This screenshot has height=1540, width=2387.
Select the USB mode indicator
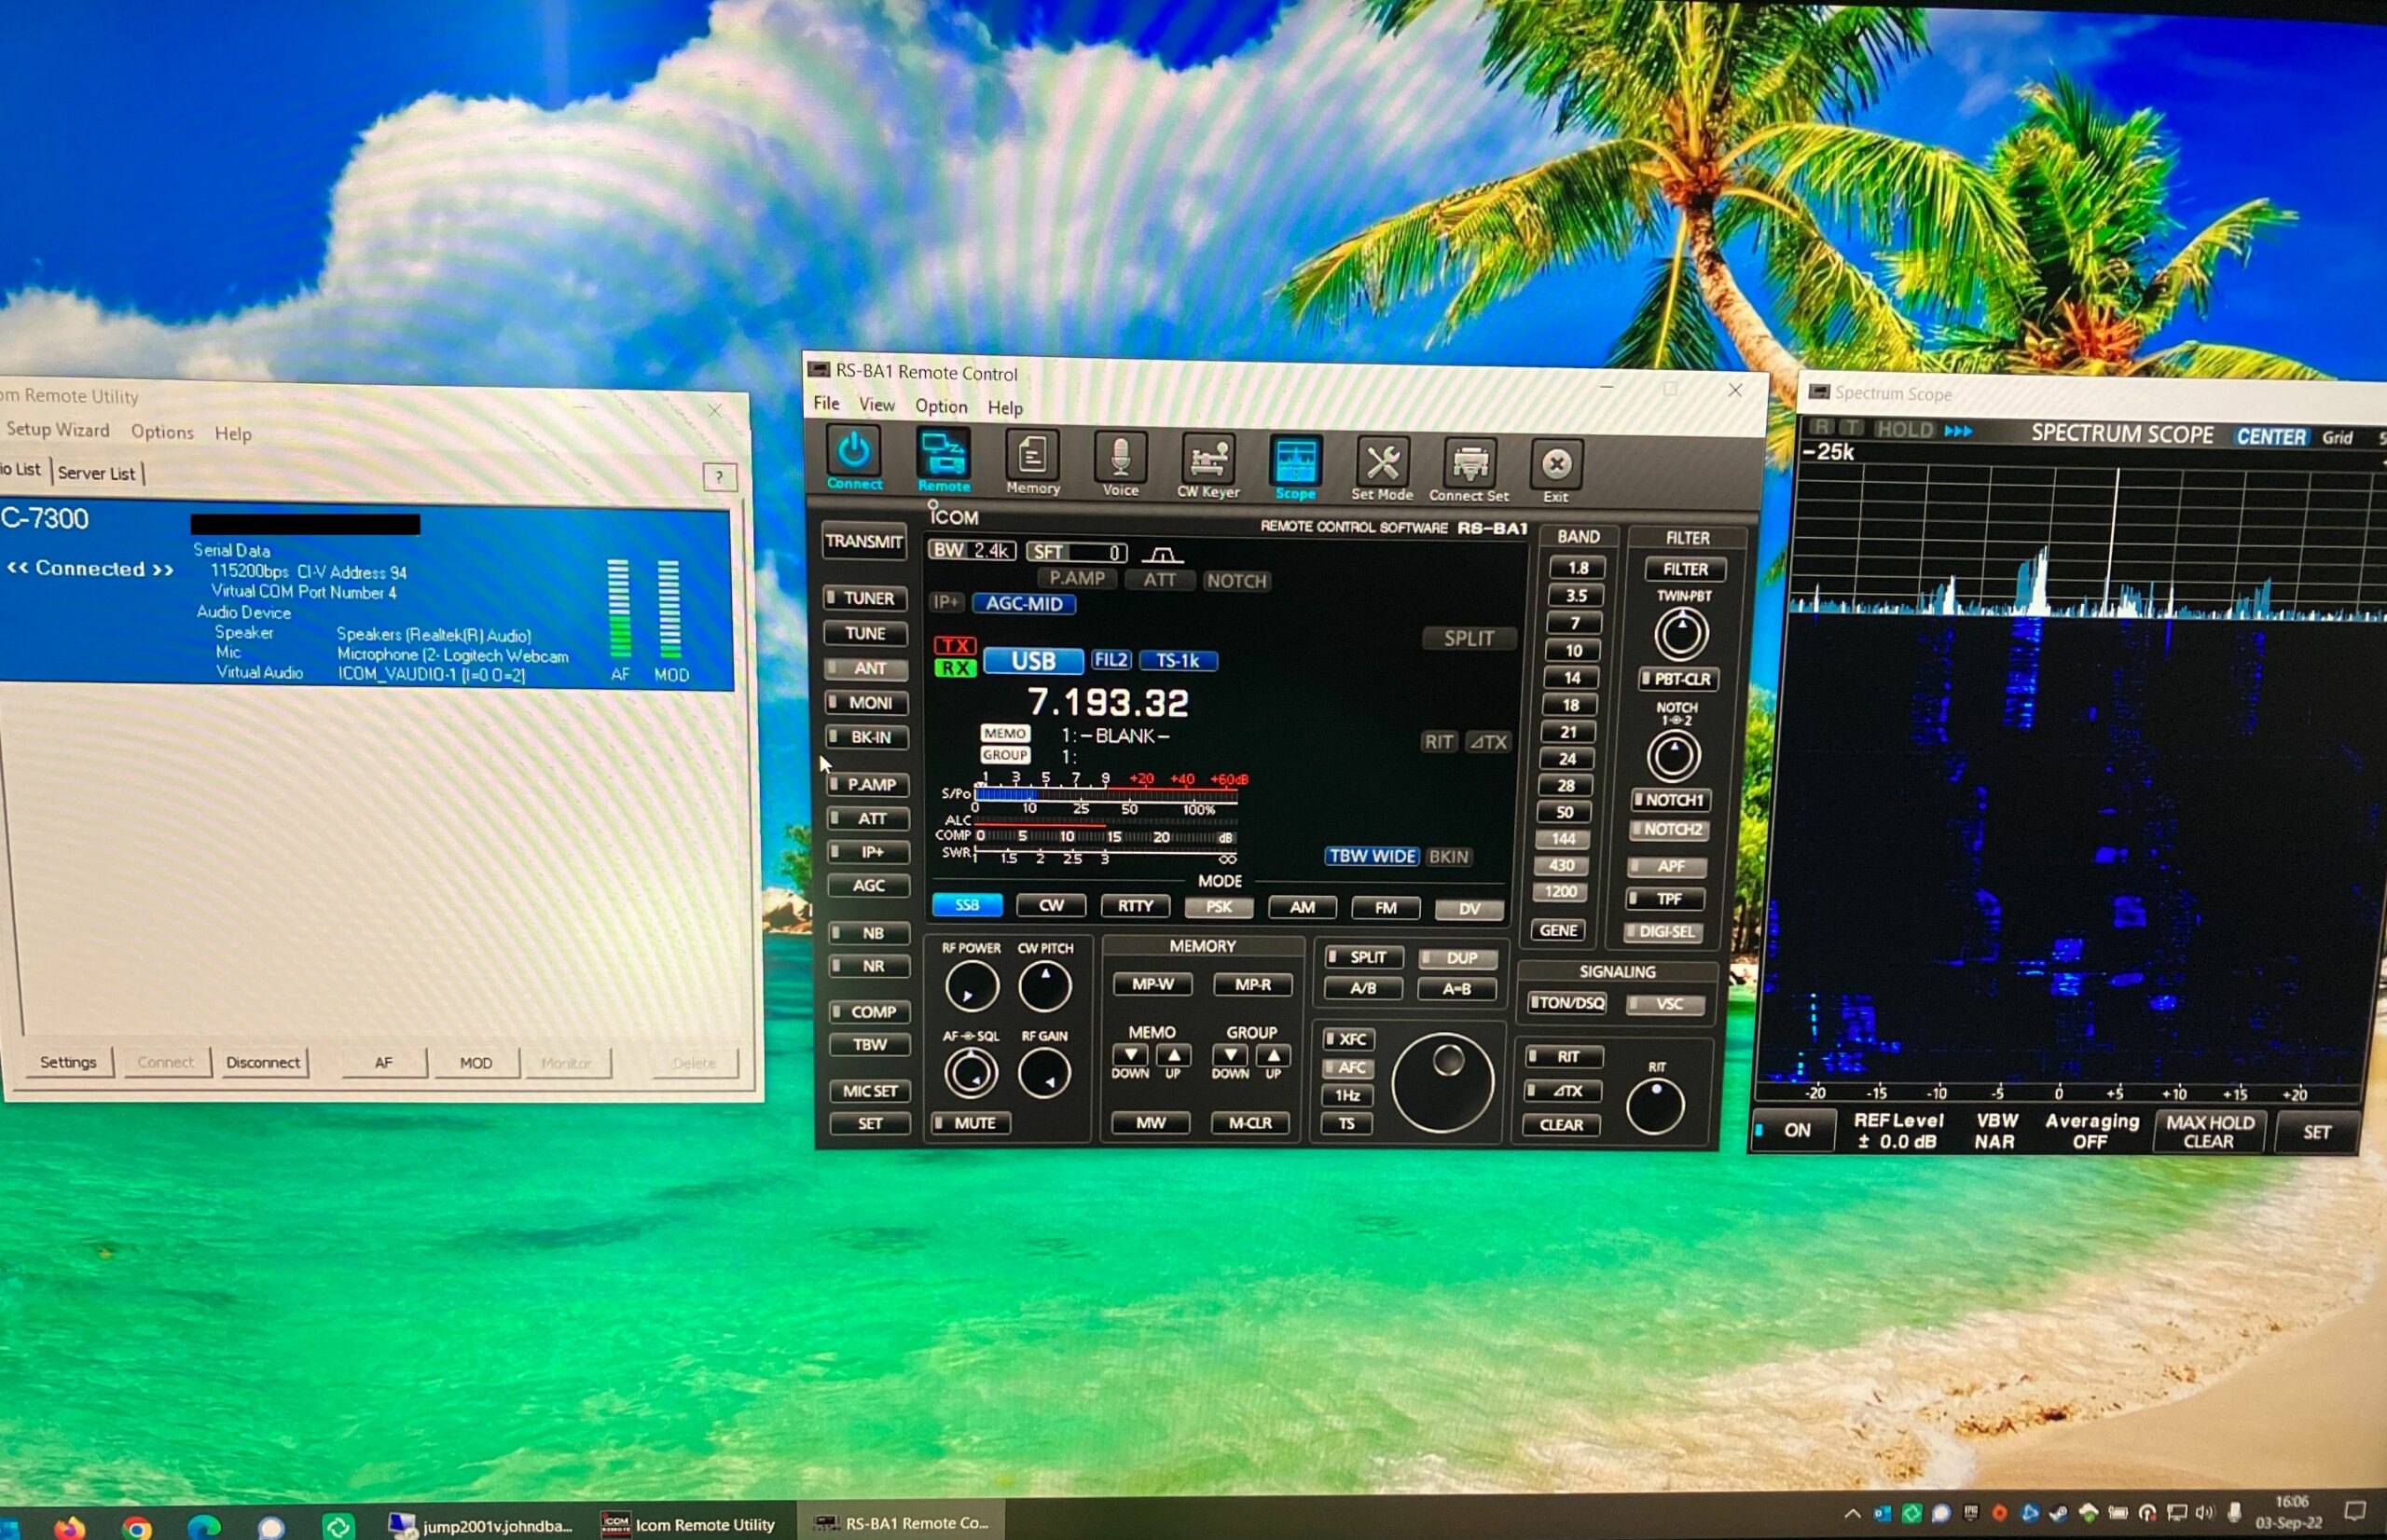click(x=1033, y=661)
